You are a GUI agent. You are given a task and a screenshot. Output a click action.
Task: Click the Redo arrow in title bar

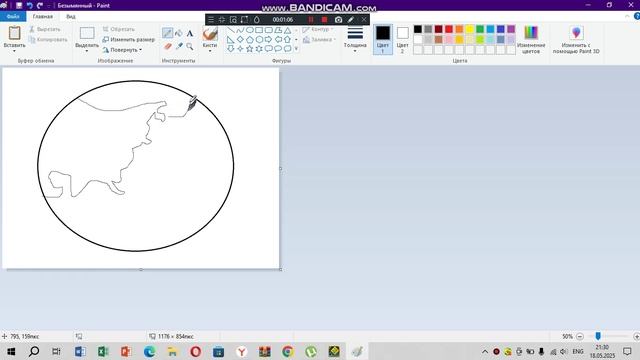click(x=40, y=5)
